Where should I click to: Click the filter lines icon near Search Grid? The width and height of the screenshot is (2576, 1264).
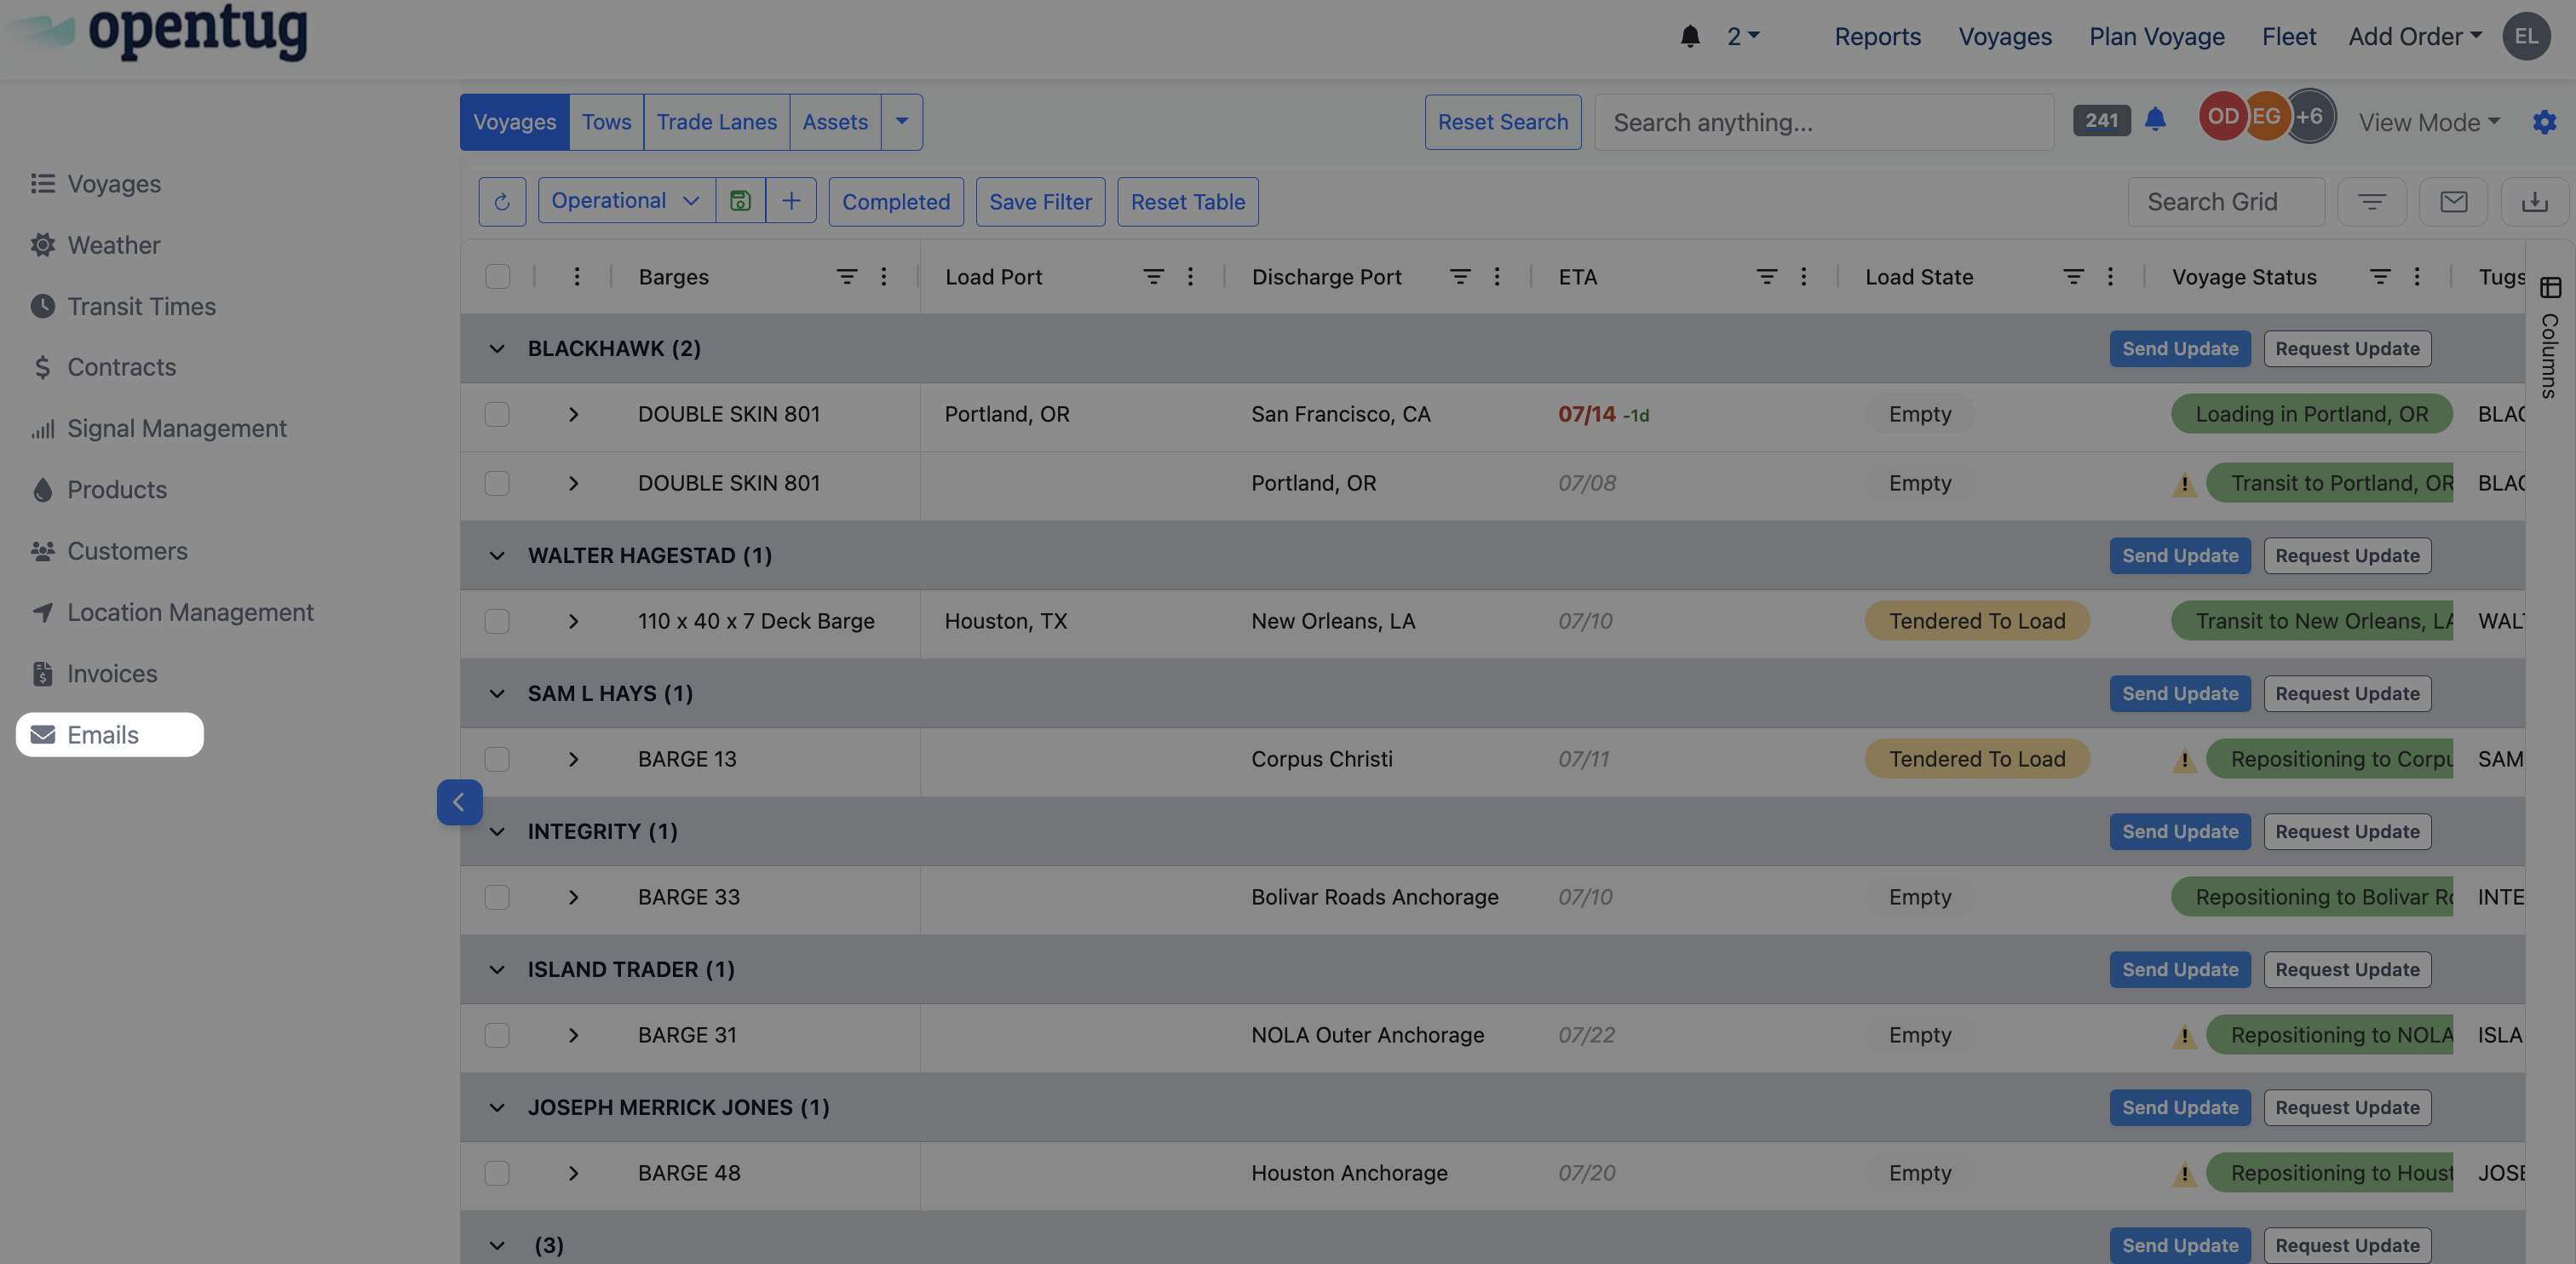(2372, 202)
